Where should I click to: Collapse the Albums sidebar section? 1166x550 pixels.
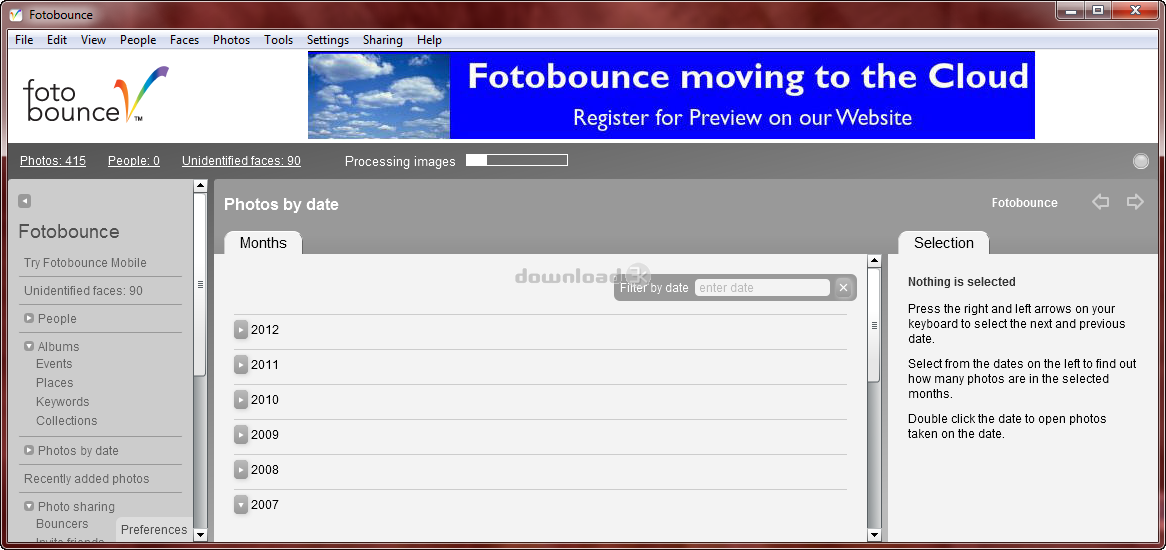[29, 346]
